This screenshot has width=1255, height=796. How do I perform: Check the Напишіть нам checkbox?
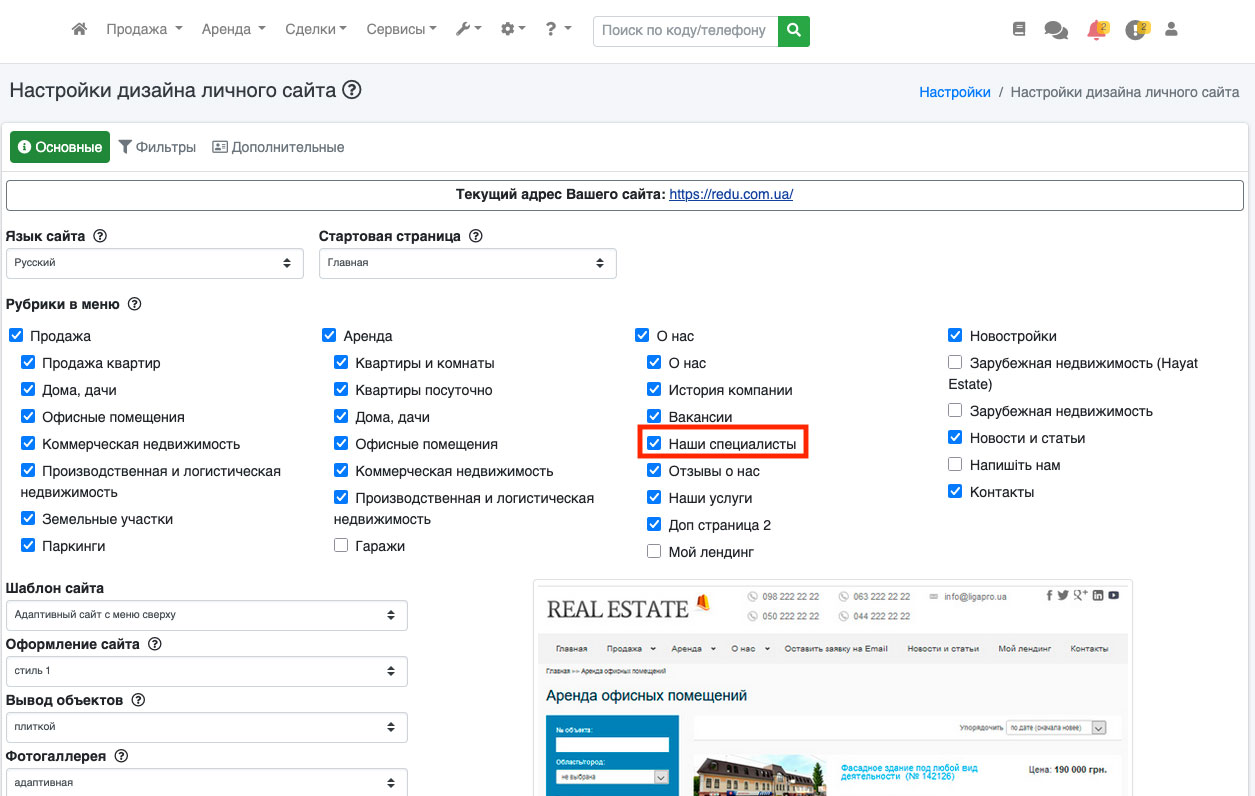pyautogui.click(x=955, y=465)
